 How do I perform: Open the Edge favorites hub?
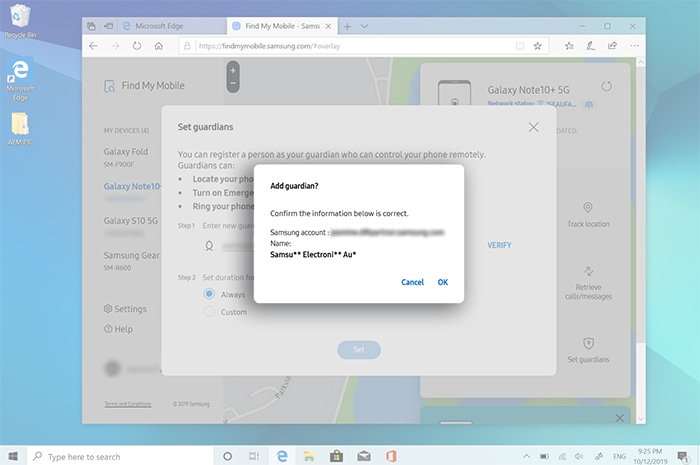tap(569, 46)
